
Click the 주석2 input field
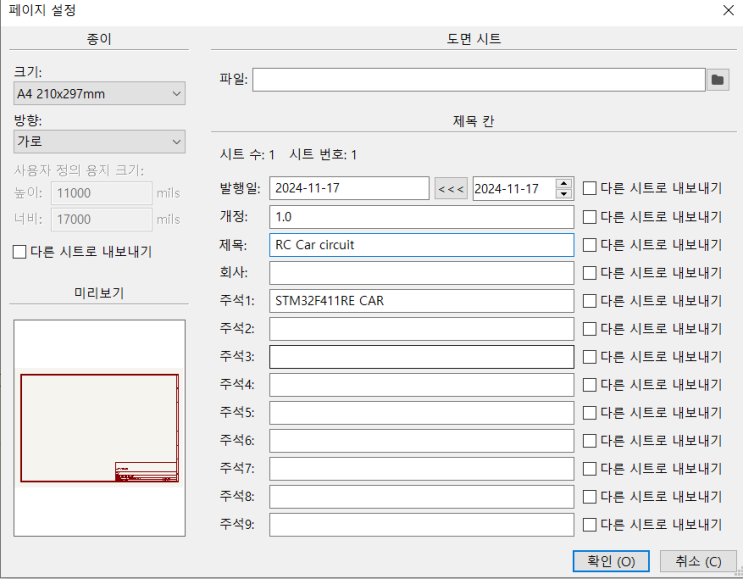(x=422, y=329)
